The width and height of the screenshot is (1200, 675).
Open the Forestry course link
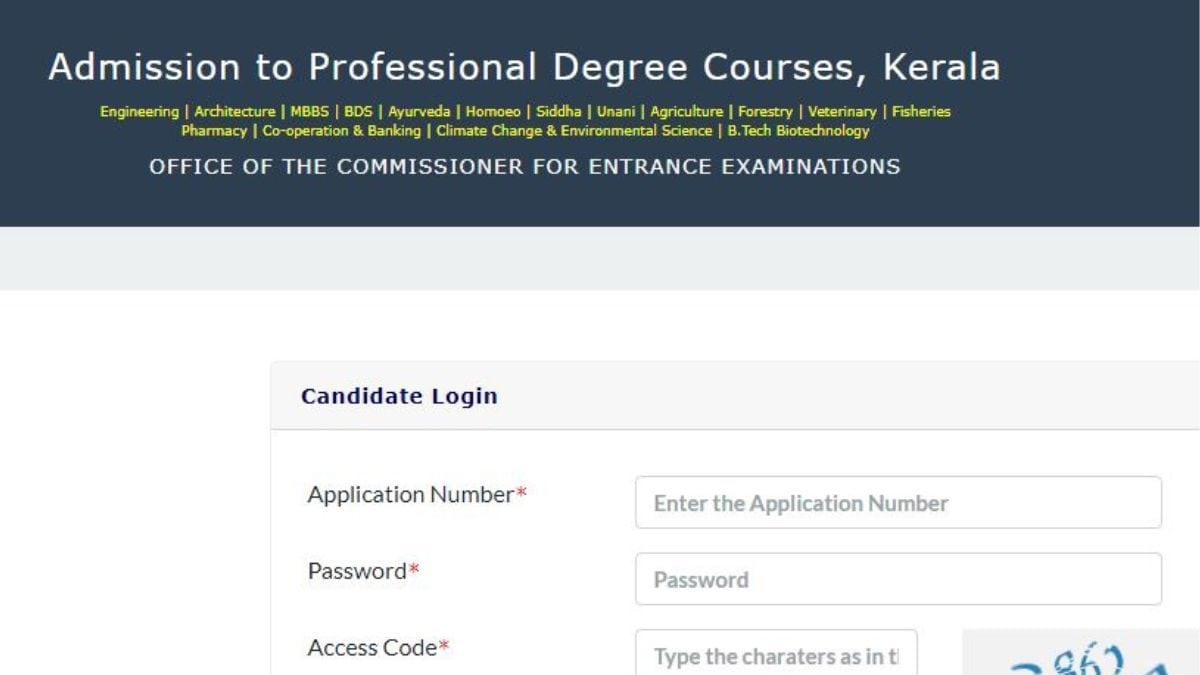click(765, 111)
